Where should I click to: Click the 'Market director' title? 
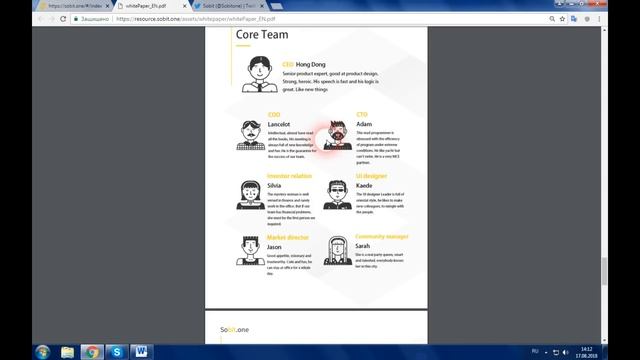coord(288,237)
